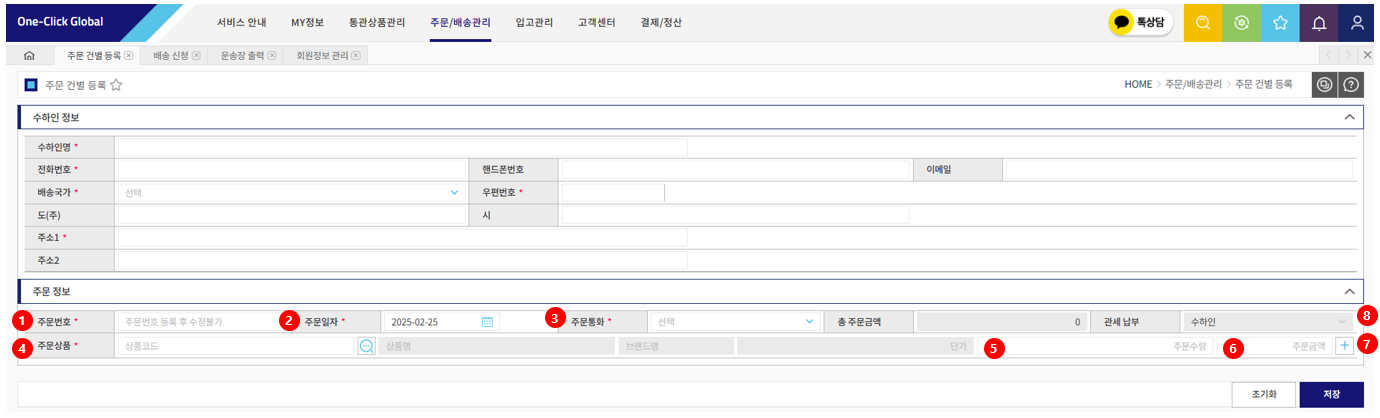This screenshot has height=418, width=1380.
Task: Open the 서비스 안내 menu
Action: tap(241, 22)
